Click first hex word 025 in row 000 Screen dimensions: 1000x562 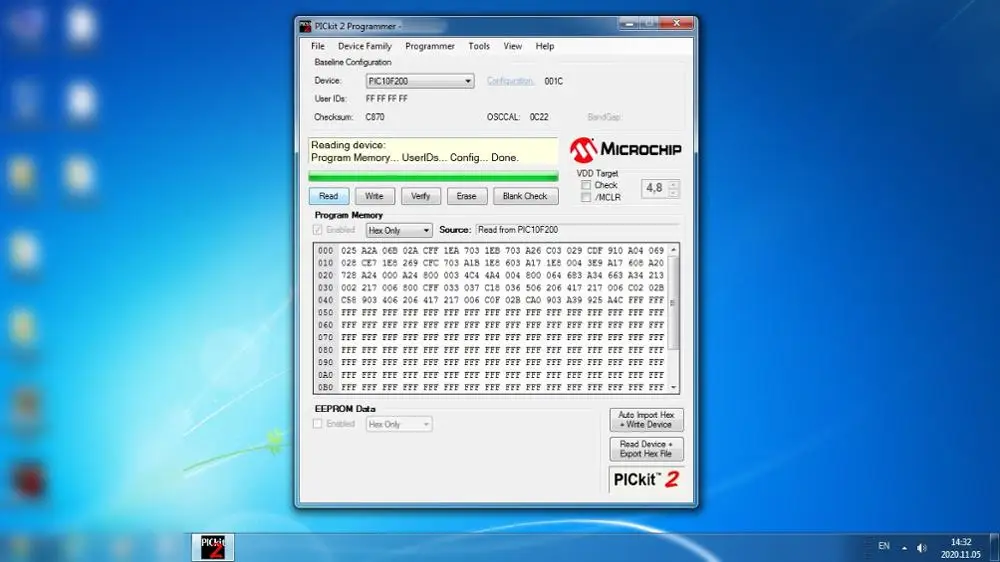[x=348, y=251]
